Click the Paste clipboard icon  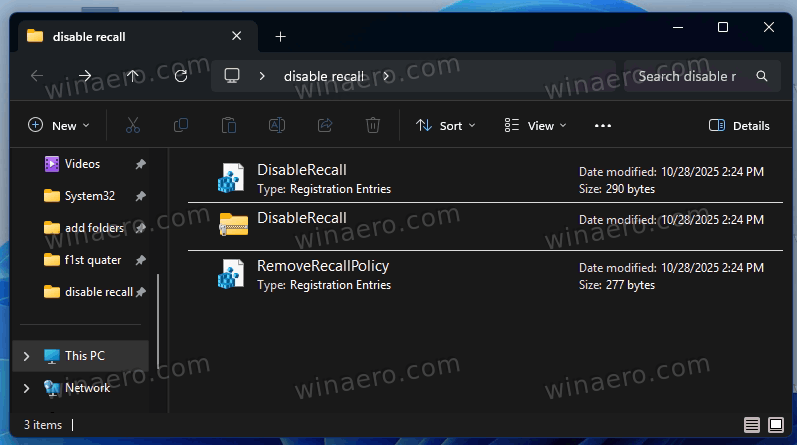click(229, 125)
